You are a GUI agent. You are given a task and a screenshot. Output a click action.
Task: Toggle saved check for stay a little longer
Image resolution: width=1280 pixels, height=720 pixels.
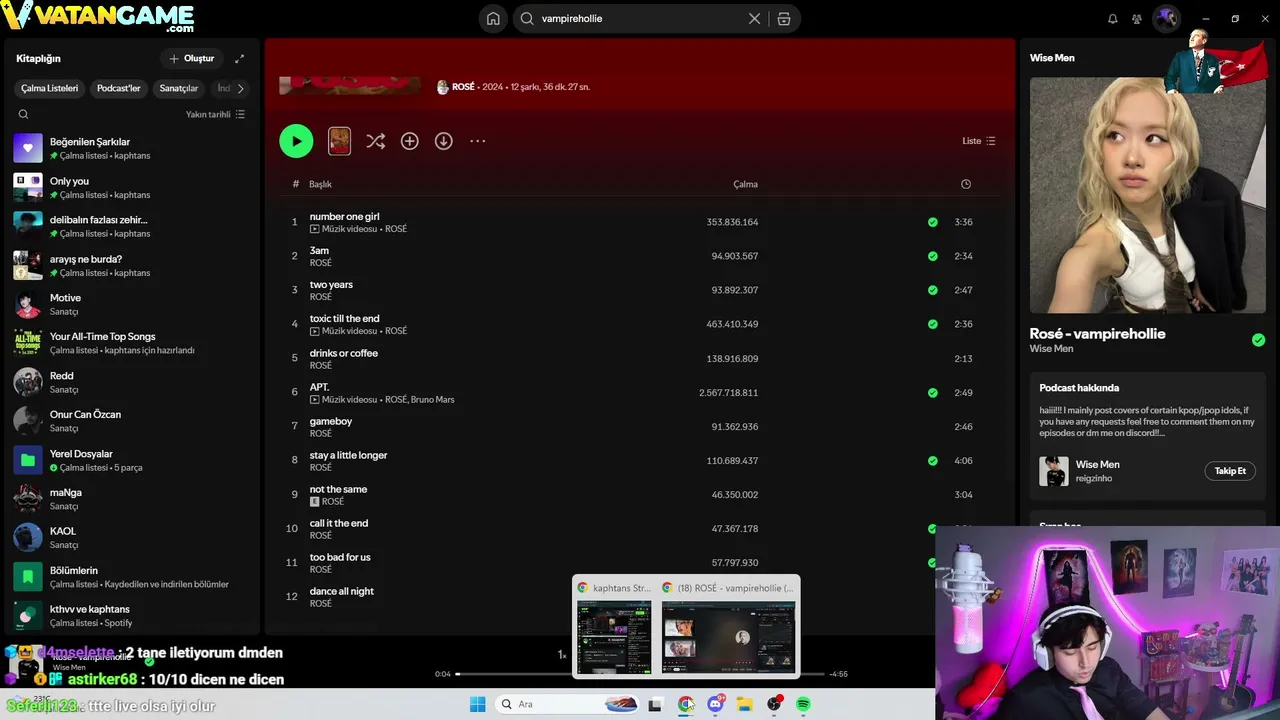933,461
